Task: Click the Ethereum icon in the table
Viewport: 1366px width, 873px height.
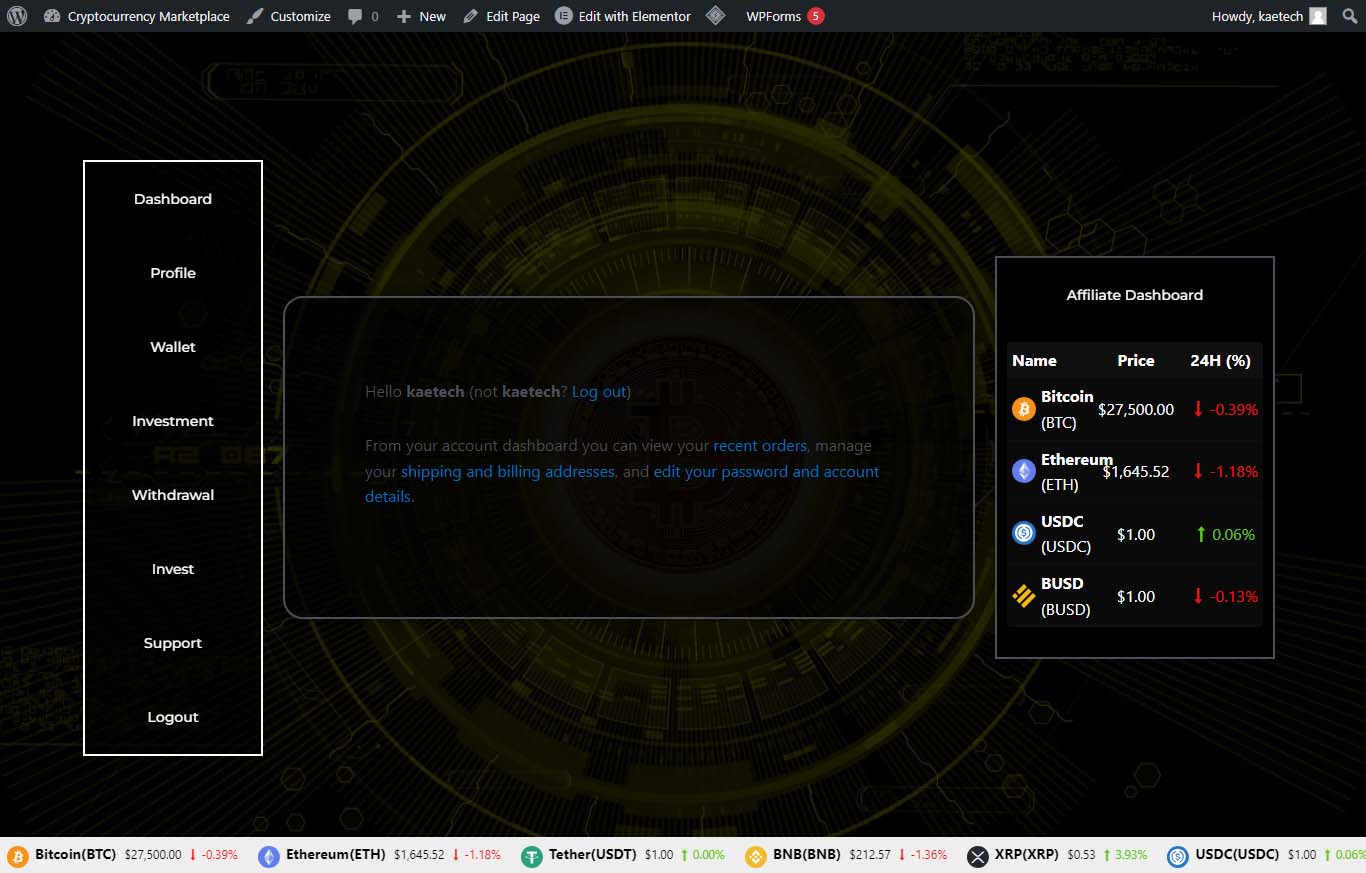Action: (1024, 471)
